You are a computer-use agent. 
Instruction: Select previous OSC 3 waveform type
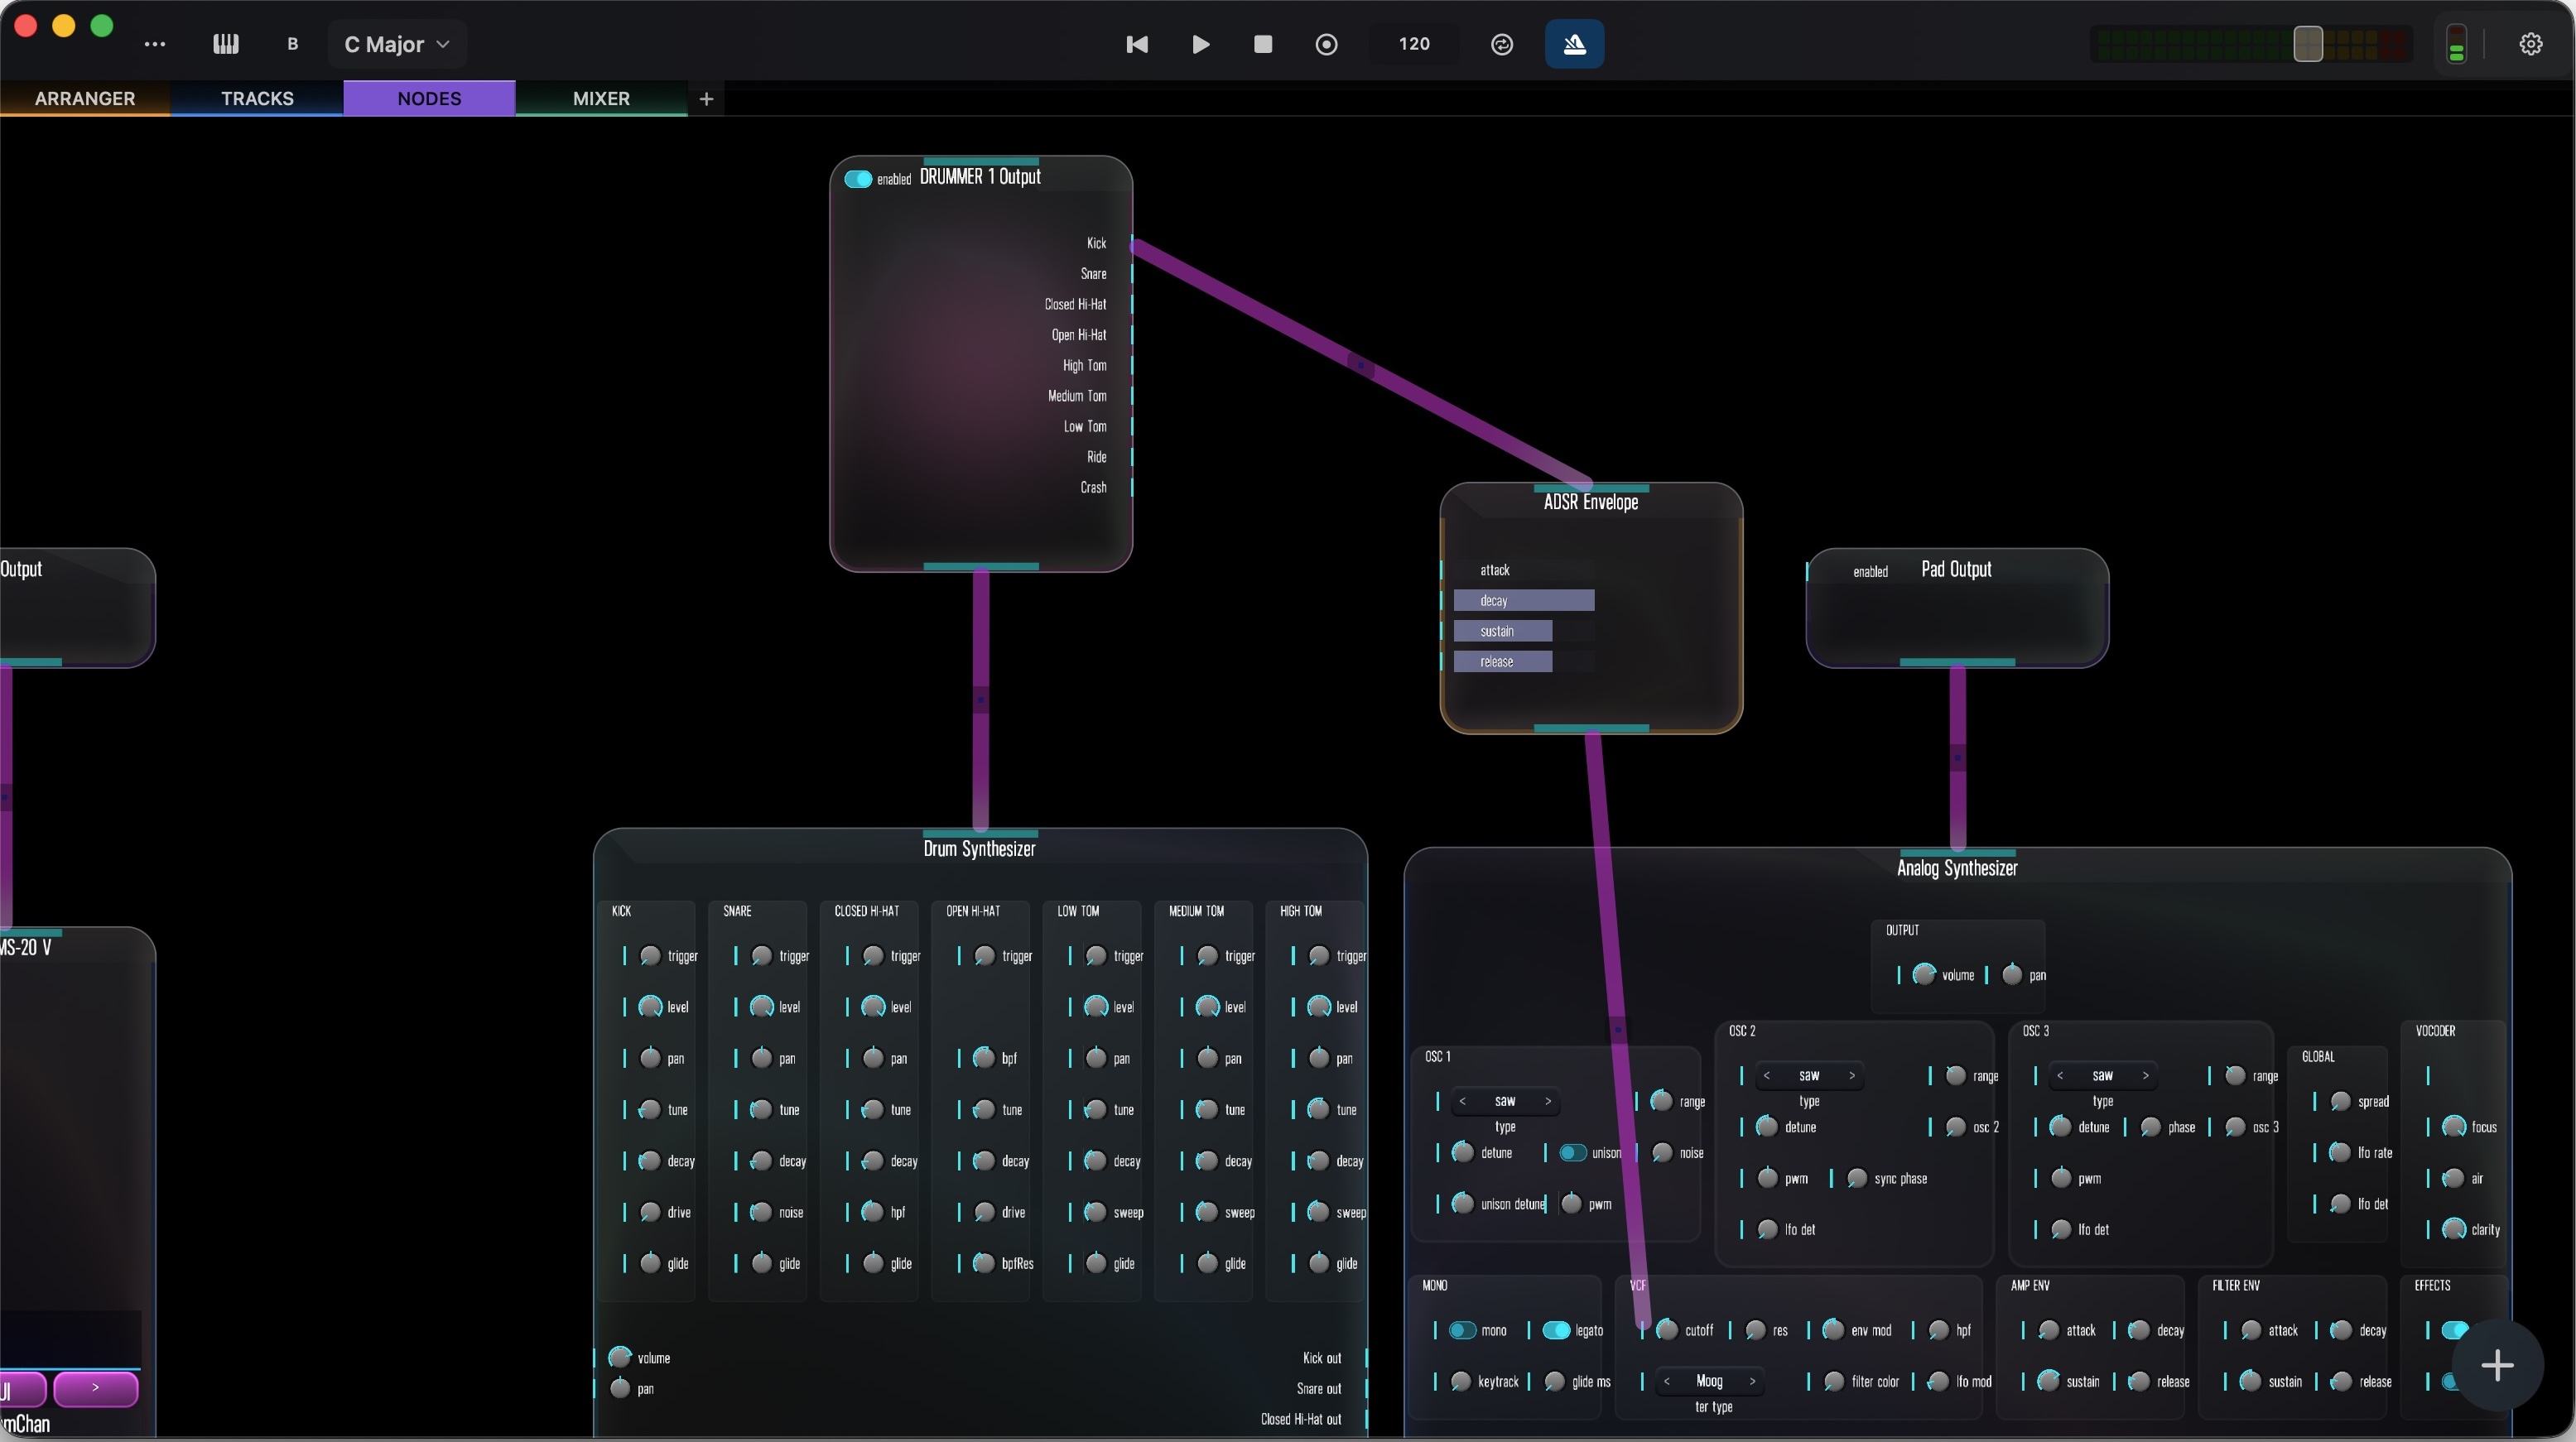point(2060,1076)
